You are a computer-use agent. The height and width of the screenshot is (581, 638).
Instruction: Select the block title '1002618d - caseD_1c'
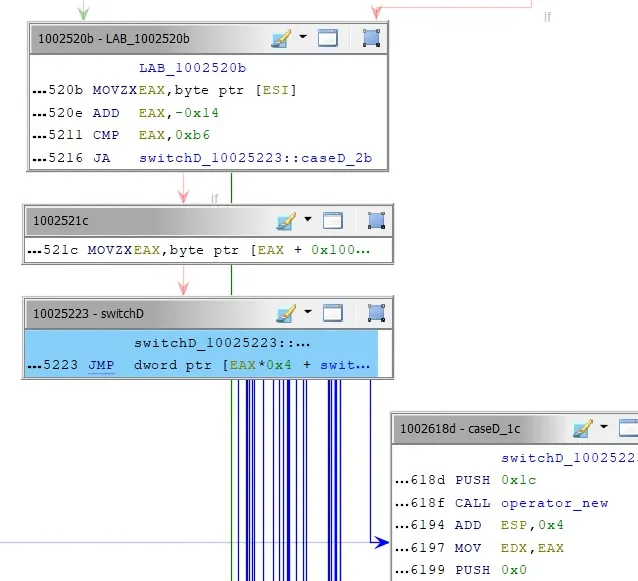[460, 429]
